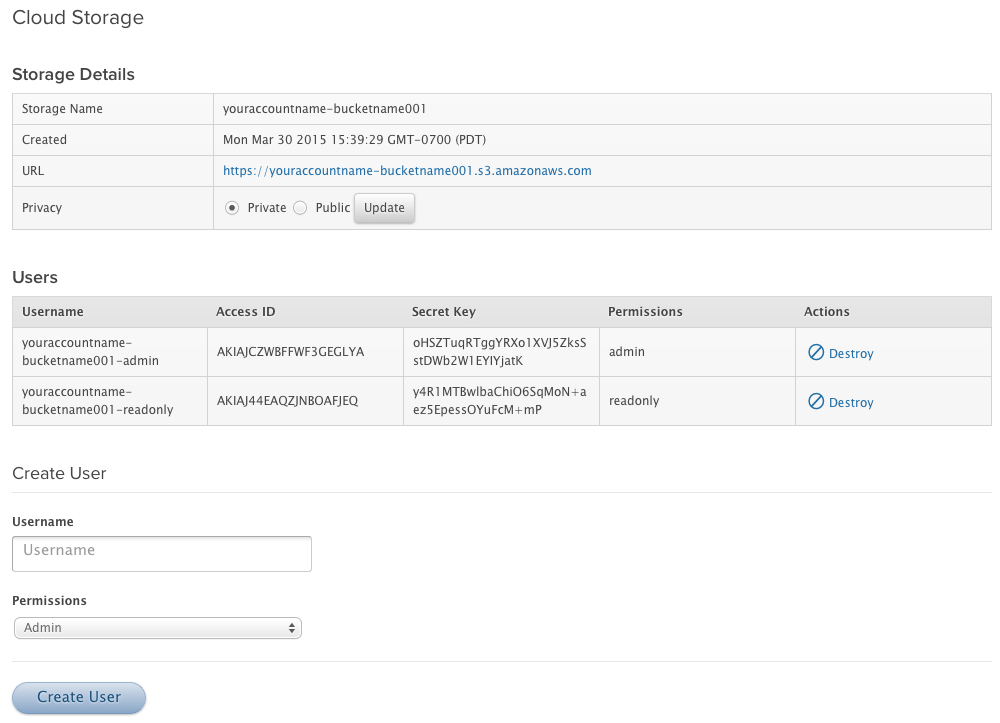Focus the Username input field
Image resolution: width=1000 pixels, height=723 pixels.
pyautogui.click(x=162, y=553)
